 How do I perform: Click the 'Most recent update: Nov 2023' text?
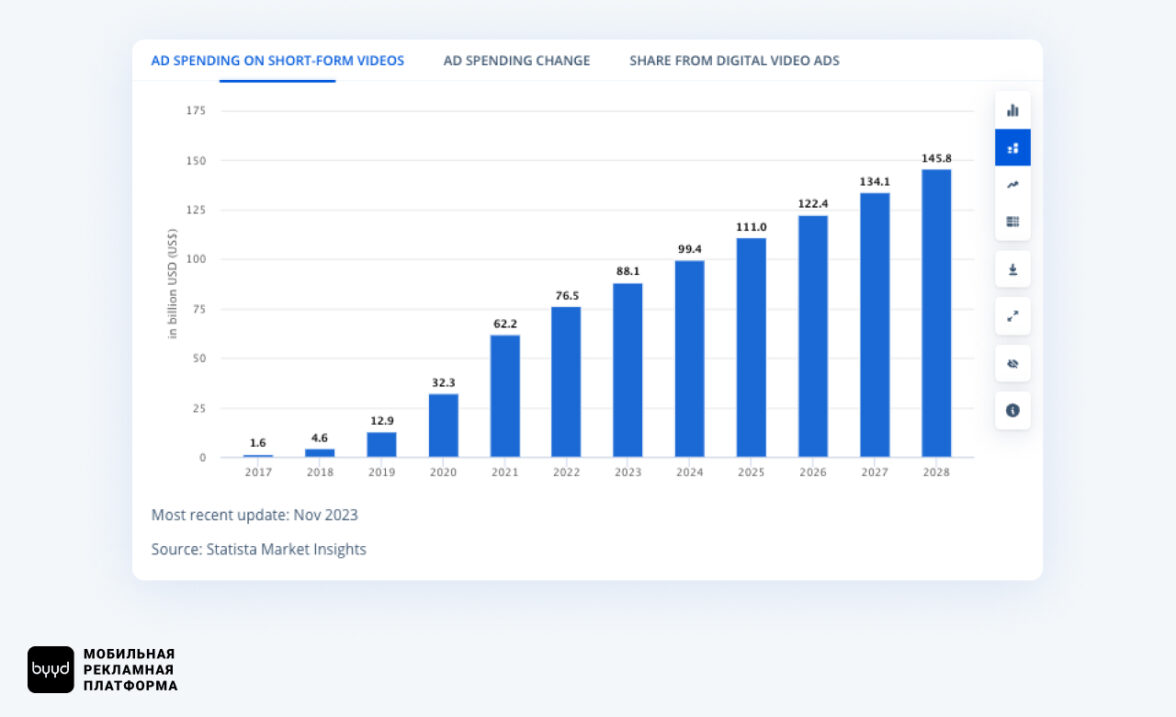click(254, 515)
